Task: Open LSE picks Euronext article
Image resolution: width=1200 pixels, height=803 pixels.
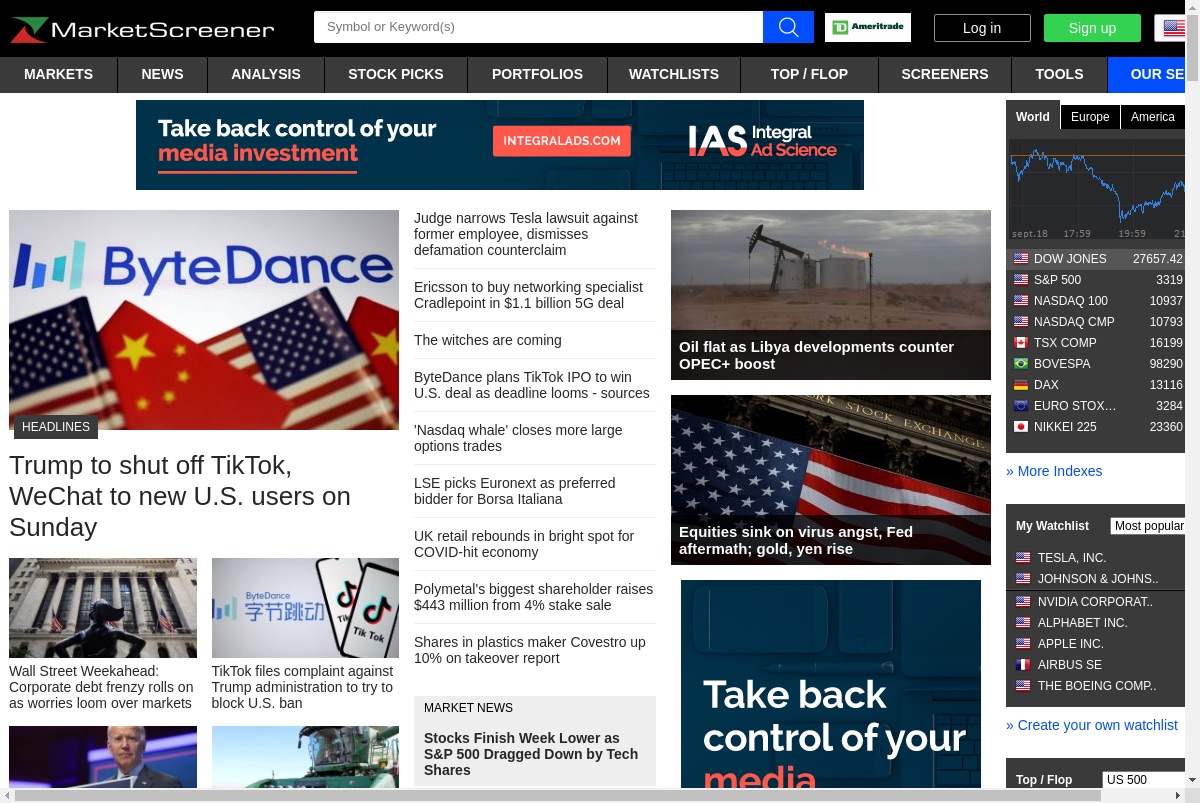Action: coord(515,491)
